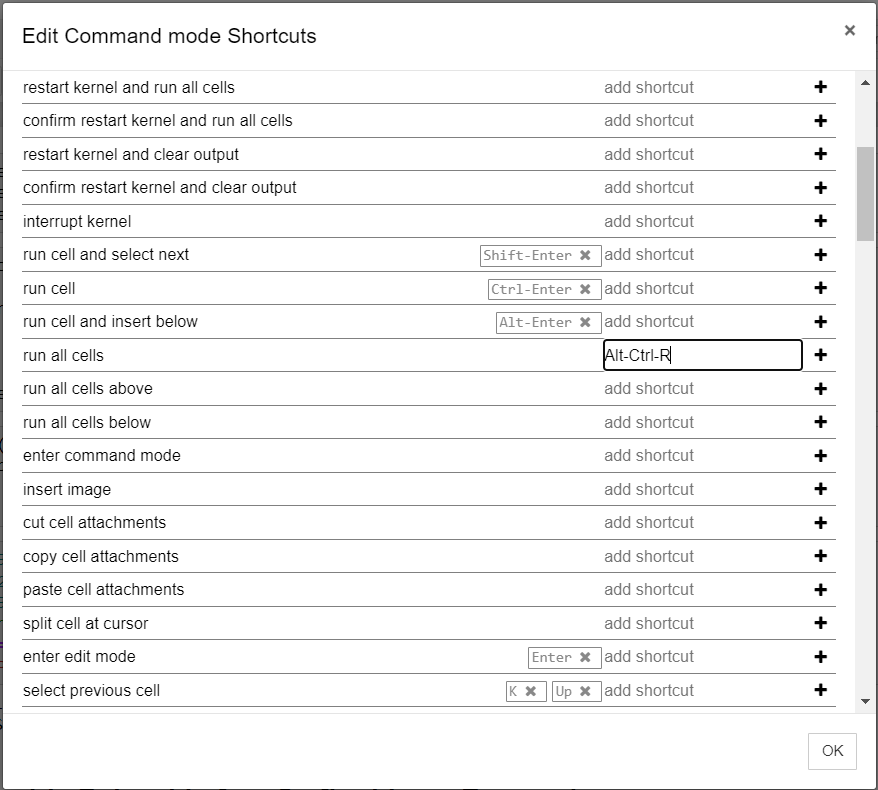Remove the Ctrl-Enter shortcut
878x790 pixels.
585,289
